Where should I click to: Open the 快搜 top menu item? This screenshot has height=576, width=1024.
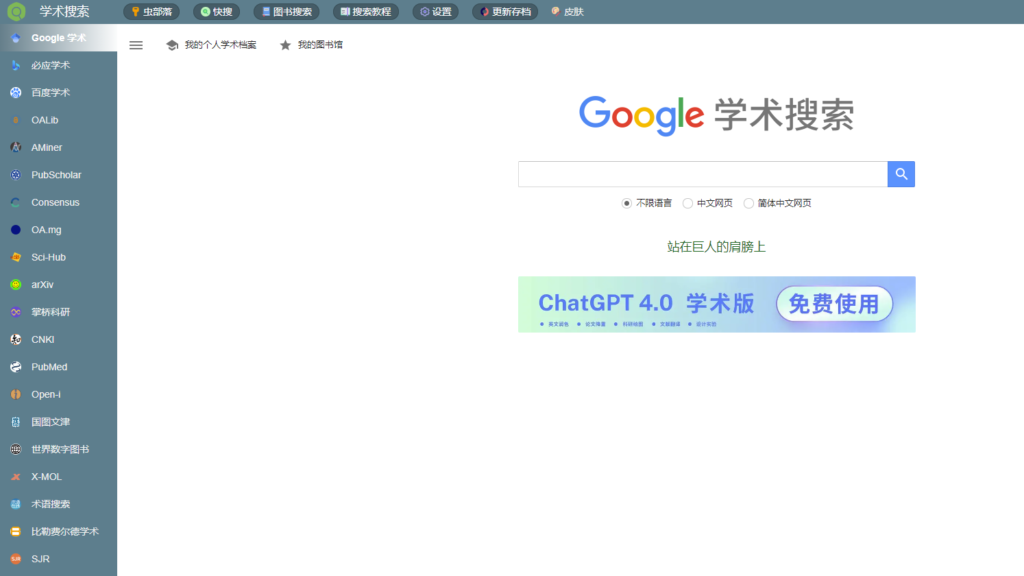217,12
